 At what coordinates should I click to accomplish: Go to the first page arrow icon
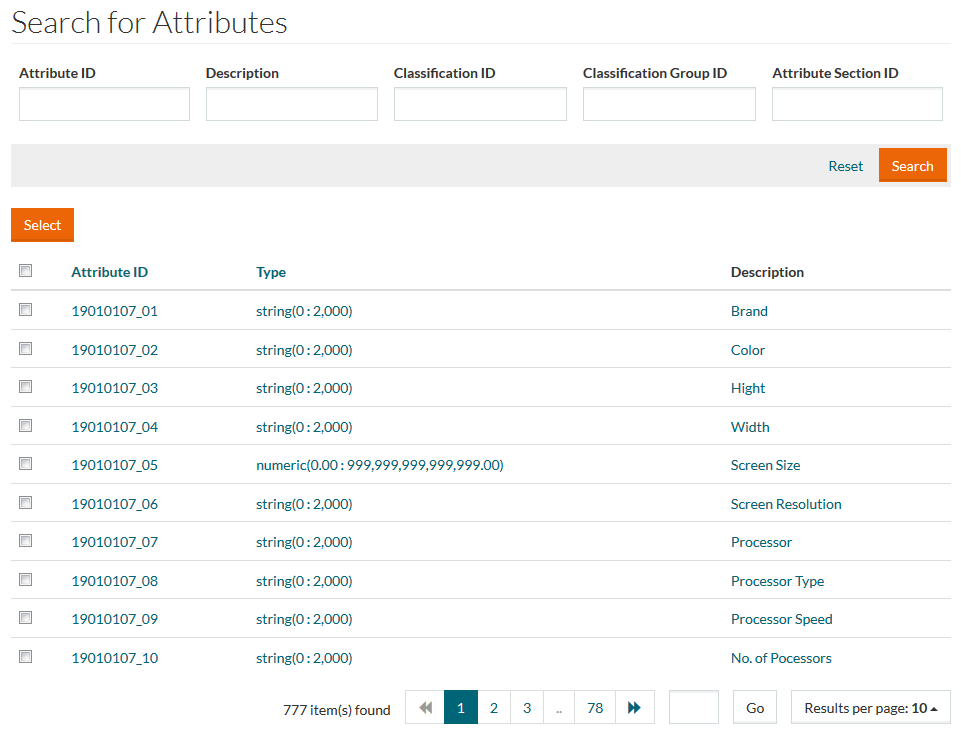tap(425, 708)
